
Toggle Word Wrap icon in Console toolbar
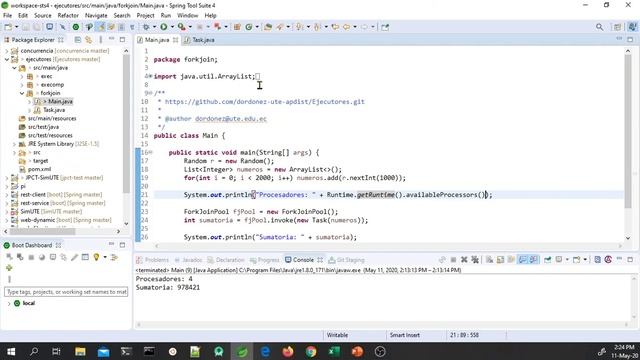point(511,260)
